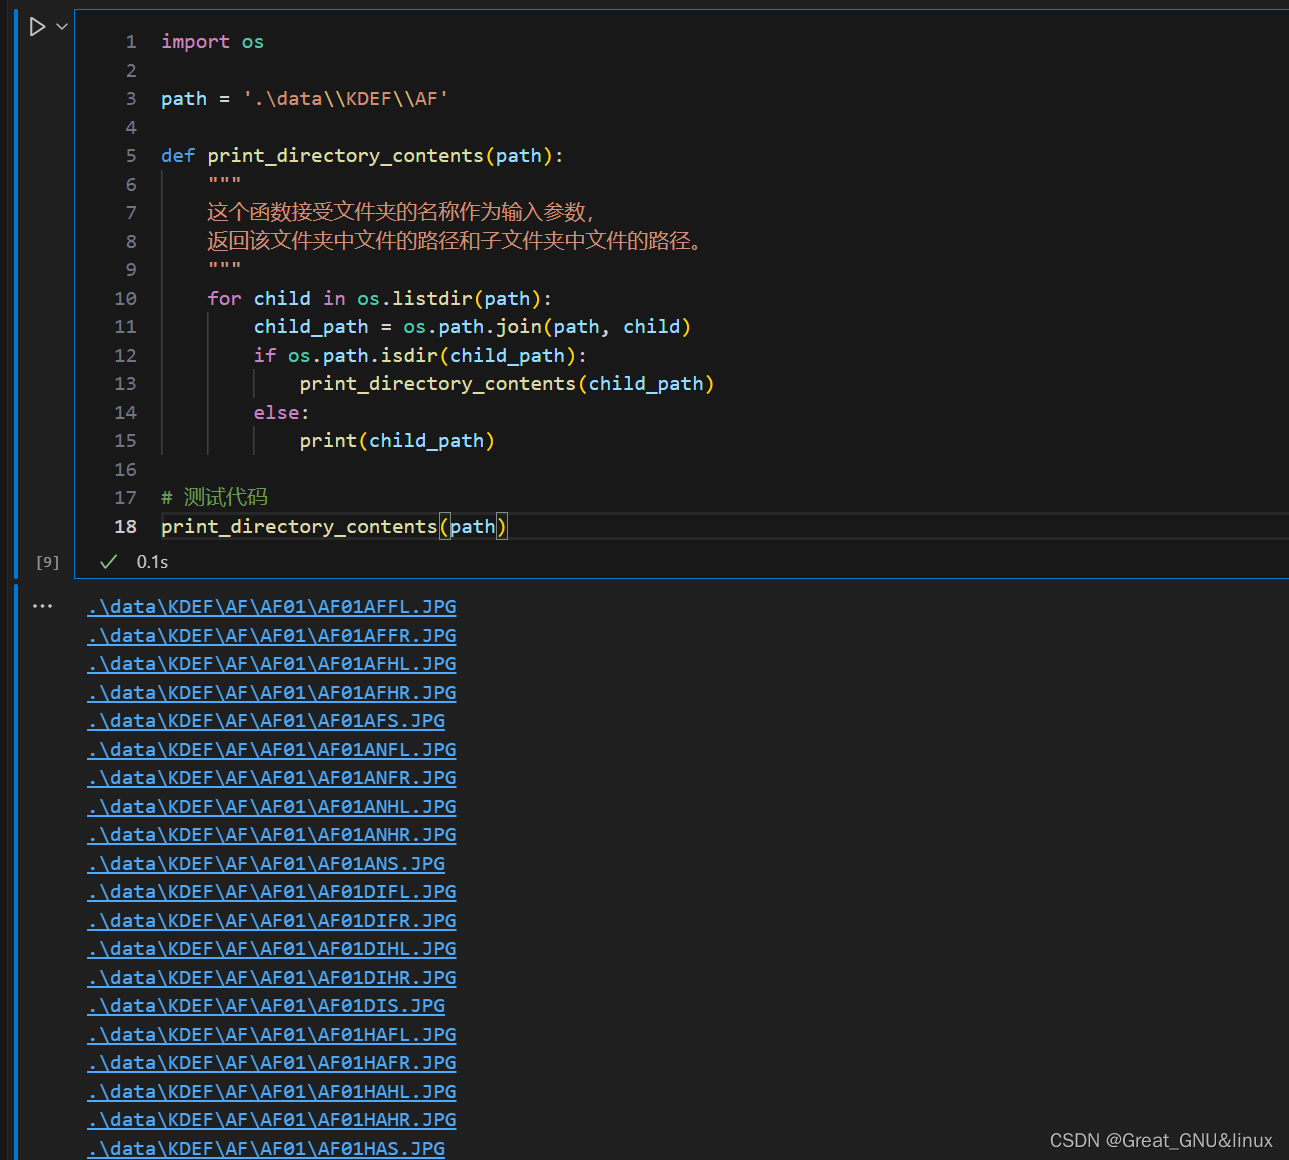Click line number 18 in gutter
The width and height of the screenshot is (1289, 1160).
pyautogui.click(x=125, y=527)
